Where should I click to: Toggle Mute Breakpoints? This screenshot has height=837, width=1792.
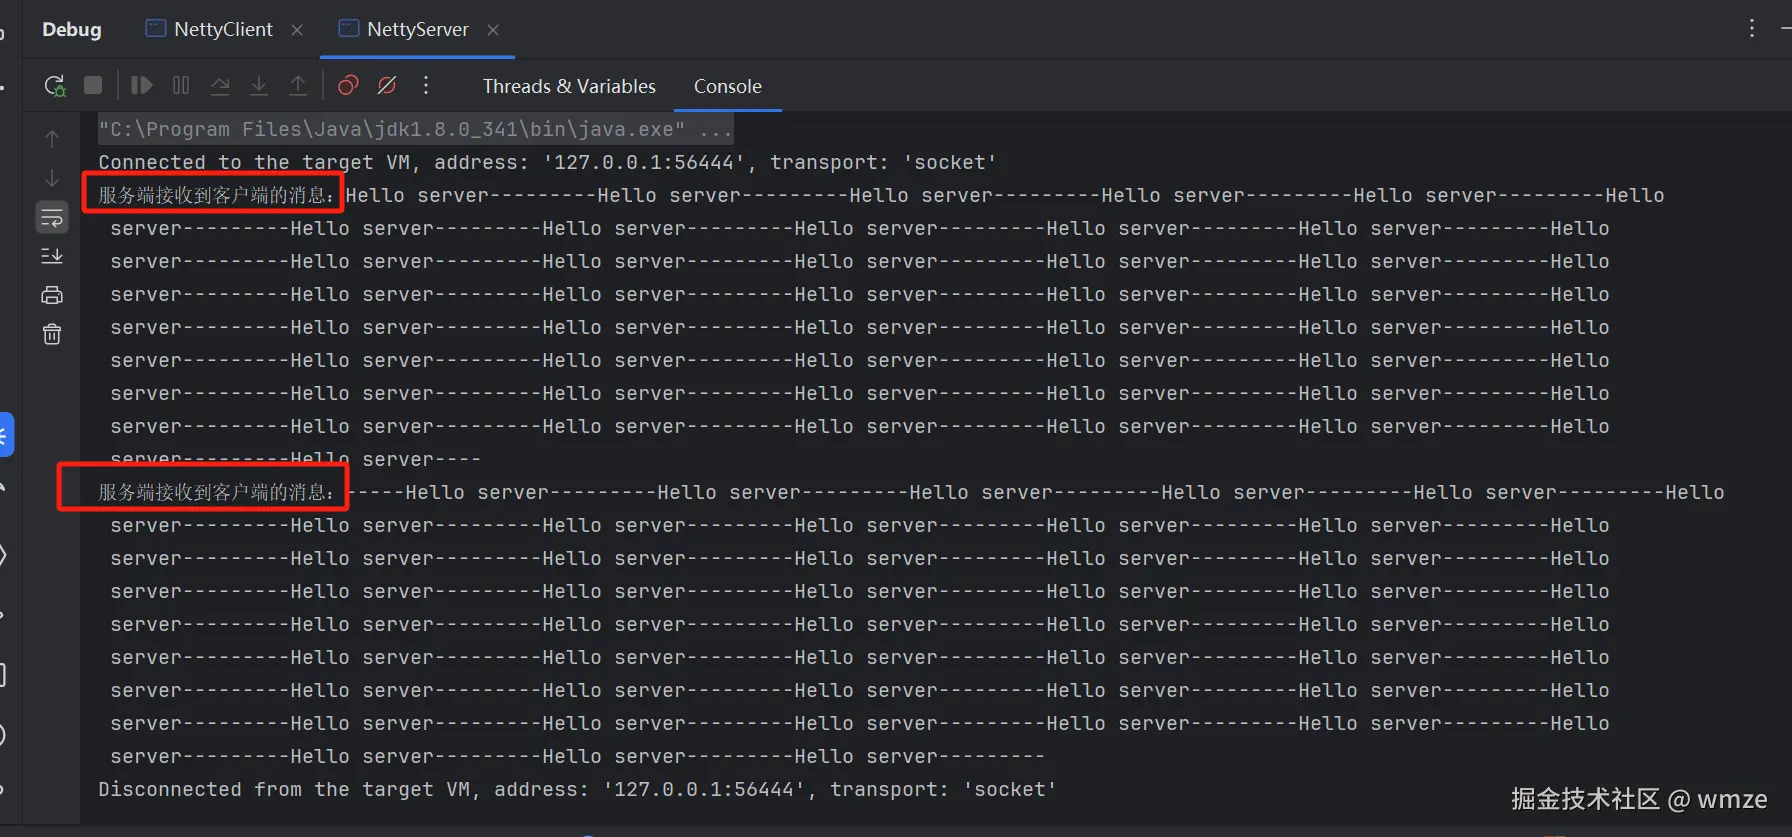387,86
